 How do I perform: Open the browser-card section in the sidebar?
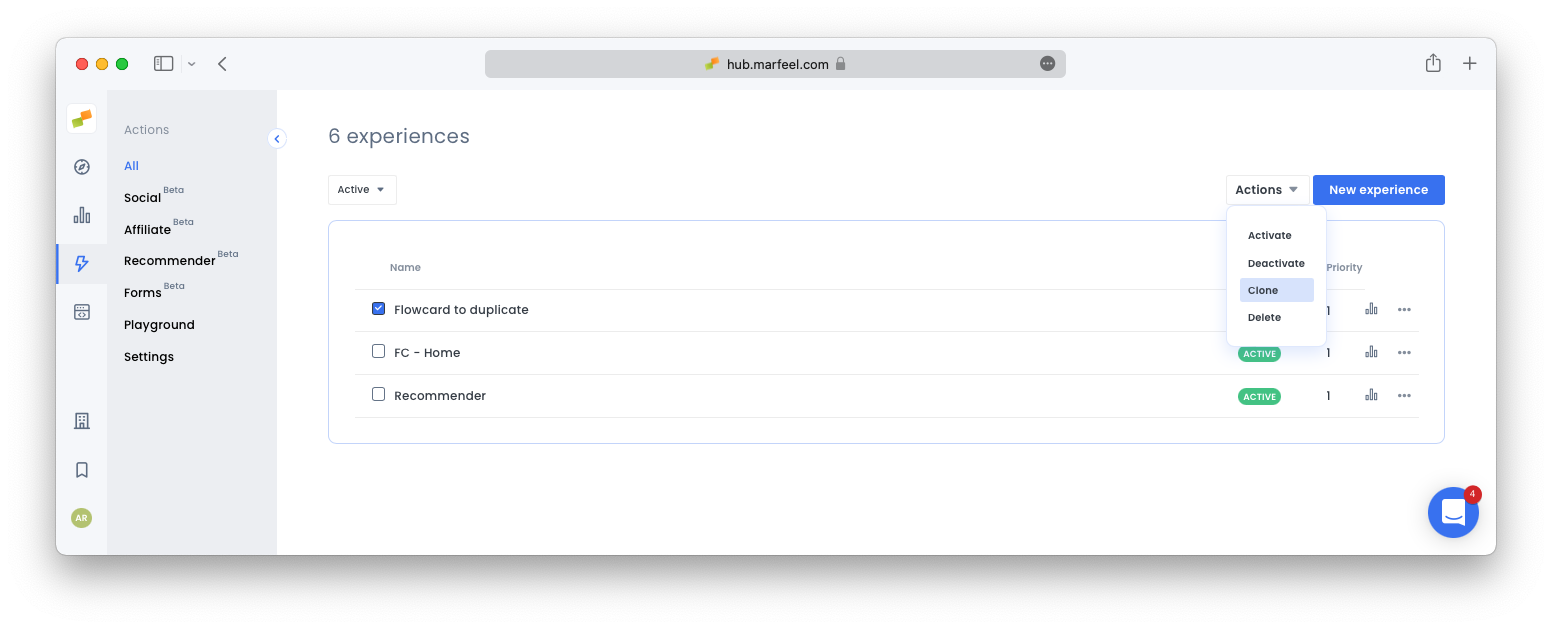(81, 311)
